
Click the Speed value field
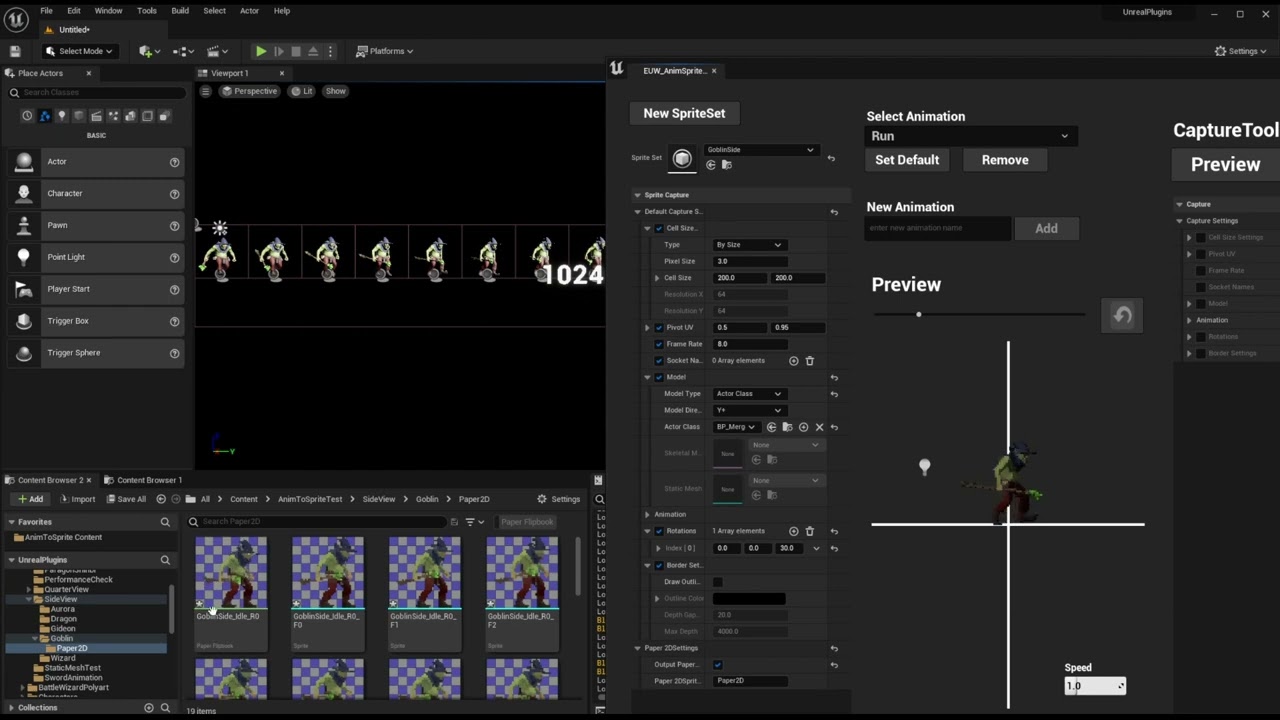coord(1094,686)
